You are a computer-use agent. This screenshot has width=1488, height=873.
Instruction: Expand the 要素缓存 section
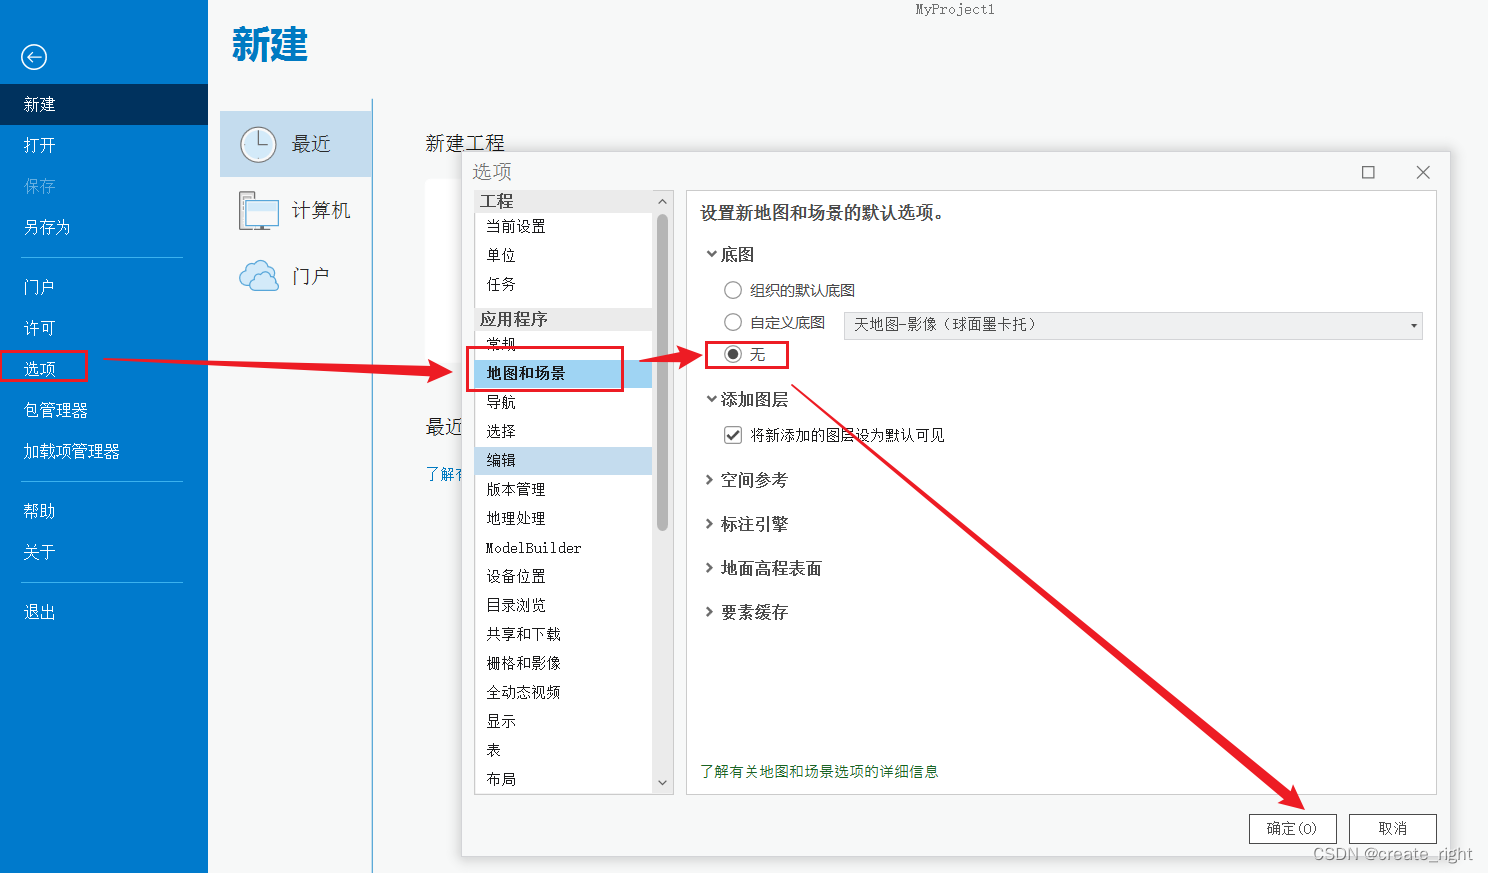(x=710, y=612)
